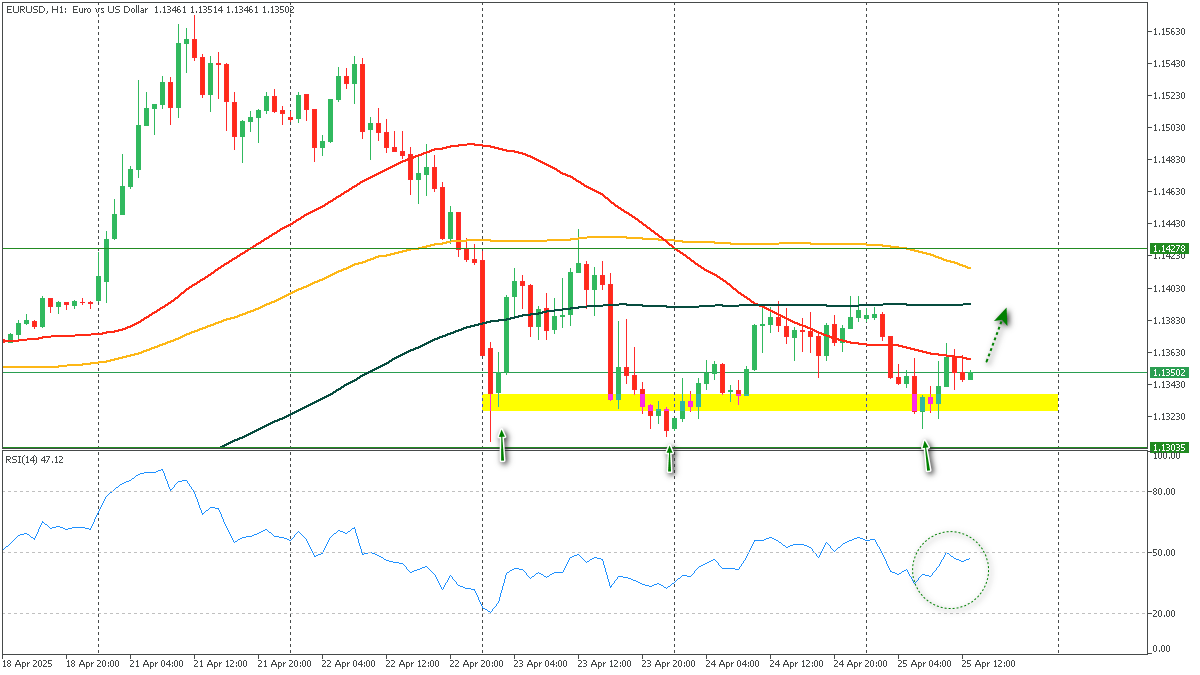Click the red moving average line at its peak

(x=474, y=144)
